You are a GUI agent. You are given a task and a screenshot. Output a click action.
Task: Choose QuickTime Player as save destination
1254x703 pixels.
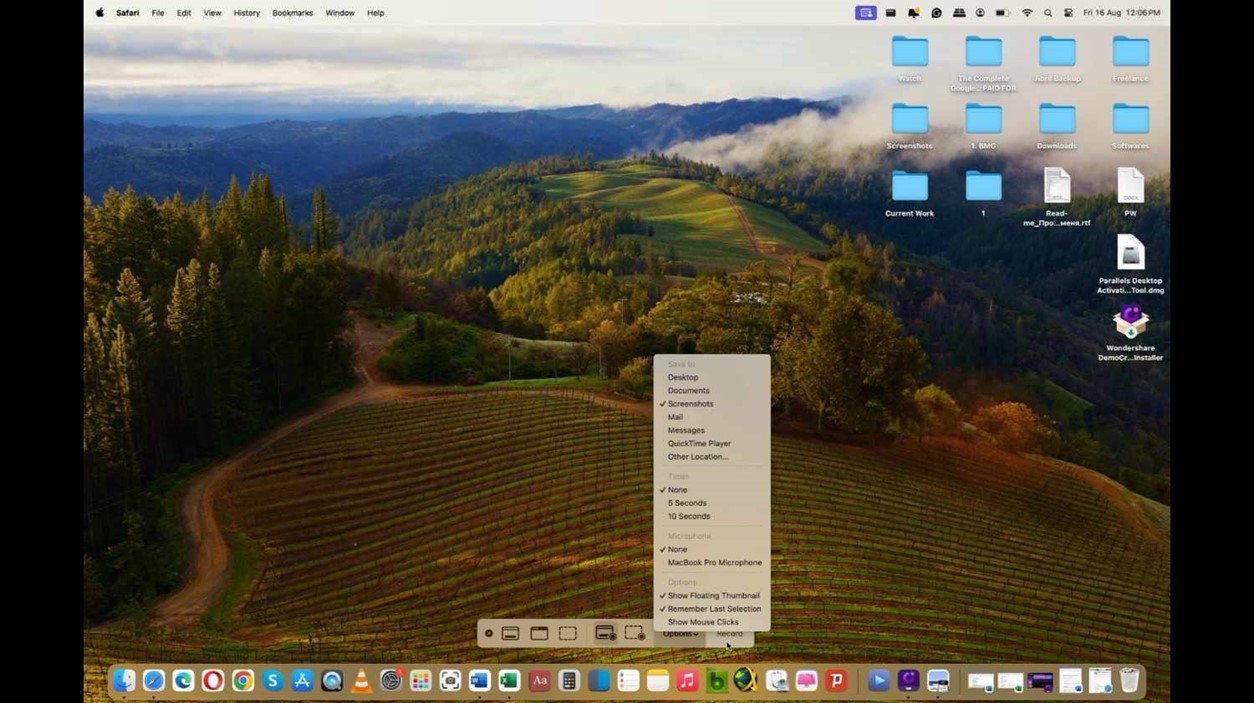click(699, 443)
